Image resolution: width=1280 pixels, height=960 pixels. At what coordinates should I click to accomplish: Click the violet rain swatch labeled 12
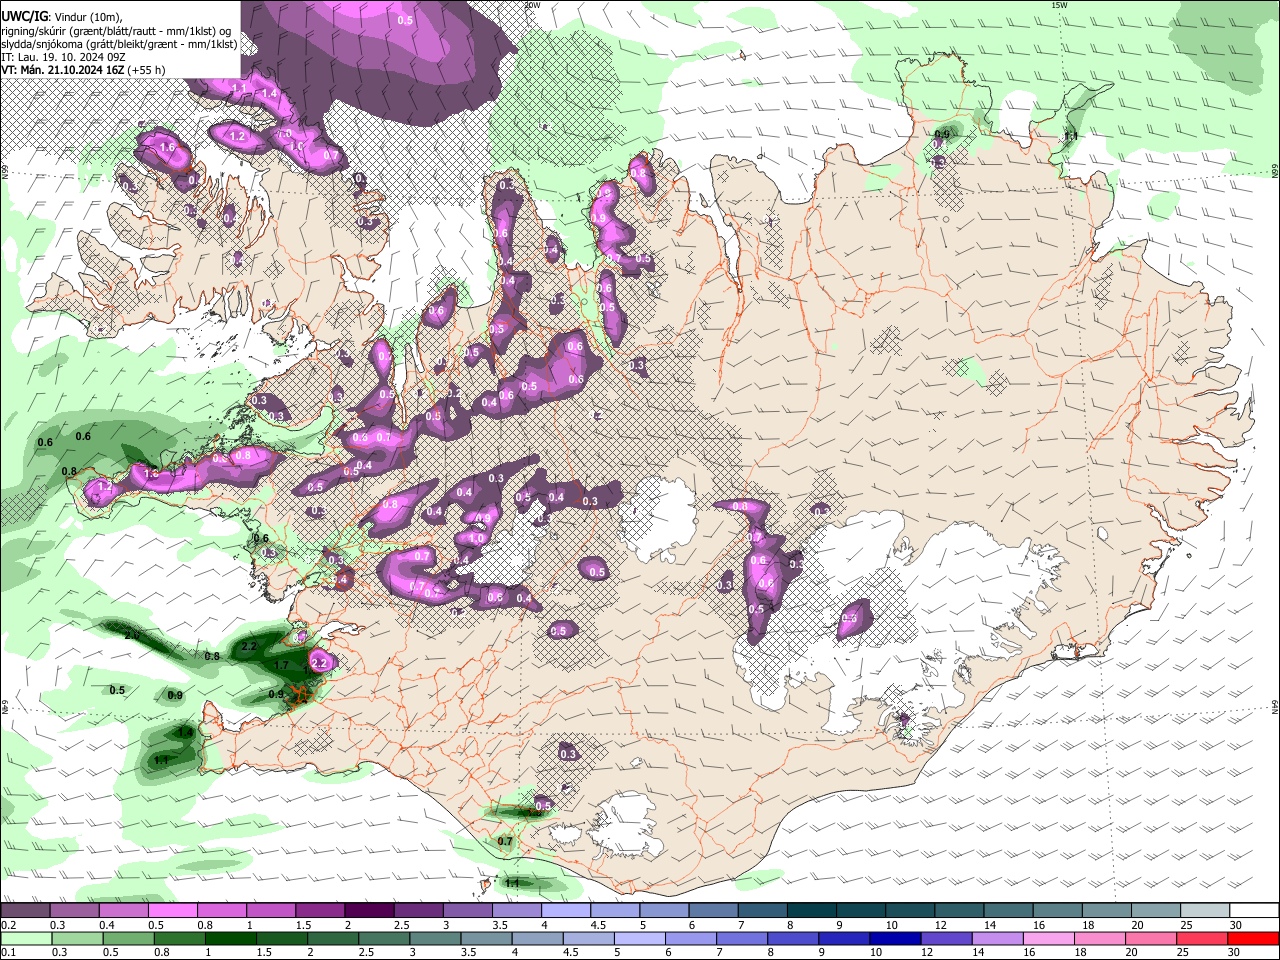click(947, 938)
